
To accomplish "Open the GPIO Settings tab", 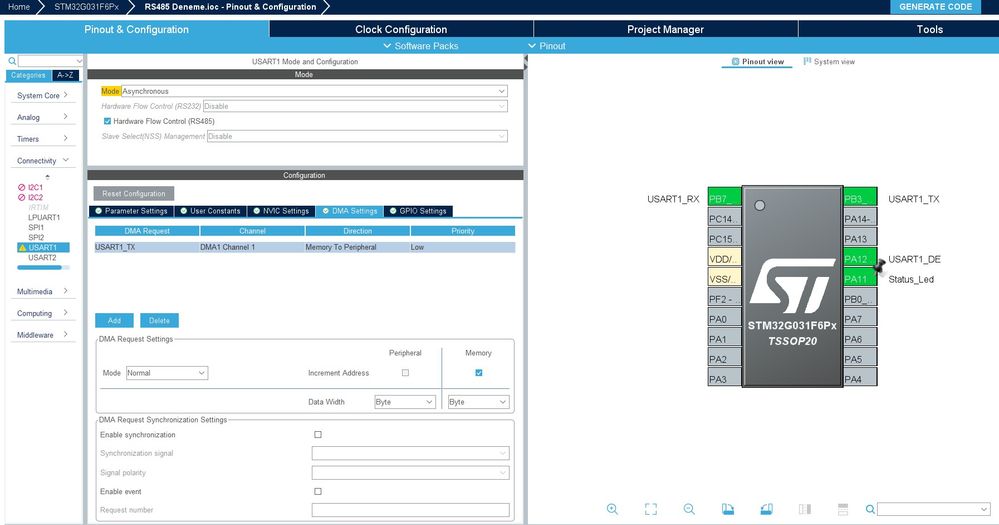I will pyautogui.click(x=418, y=211).
